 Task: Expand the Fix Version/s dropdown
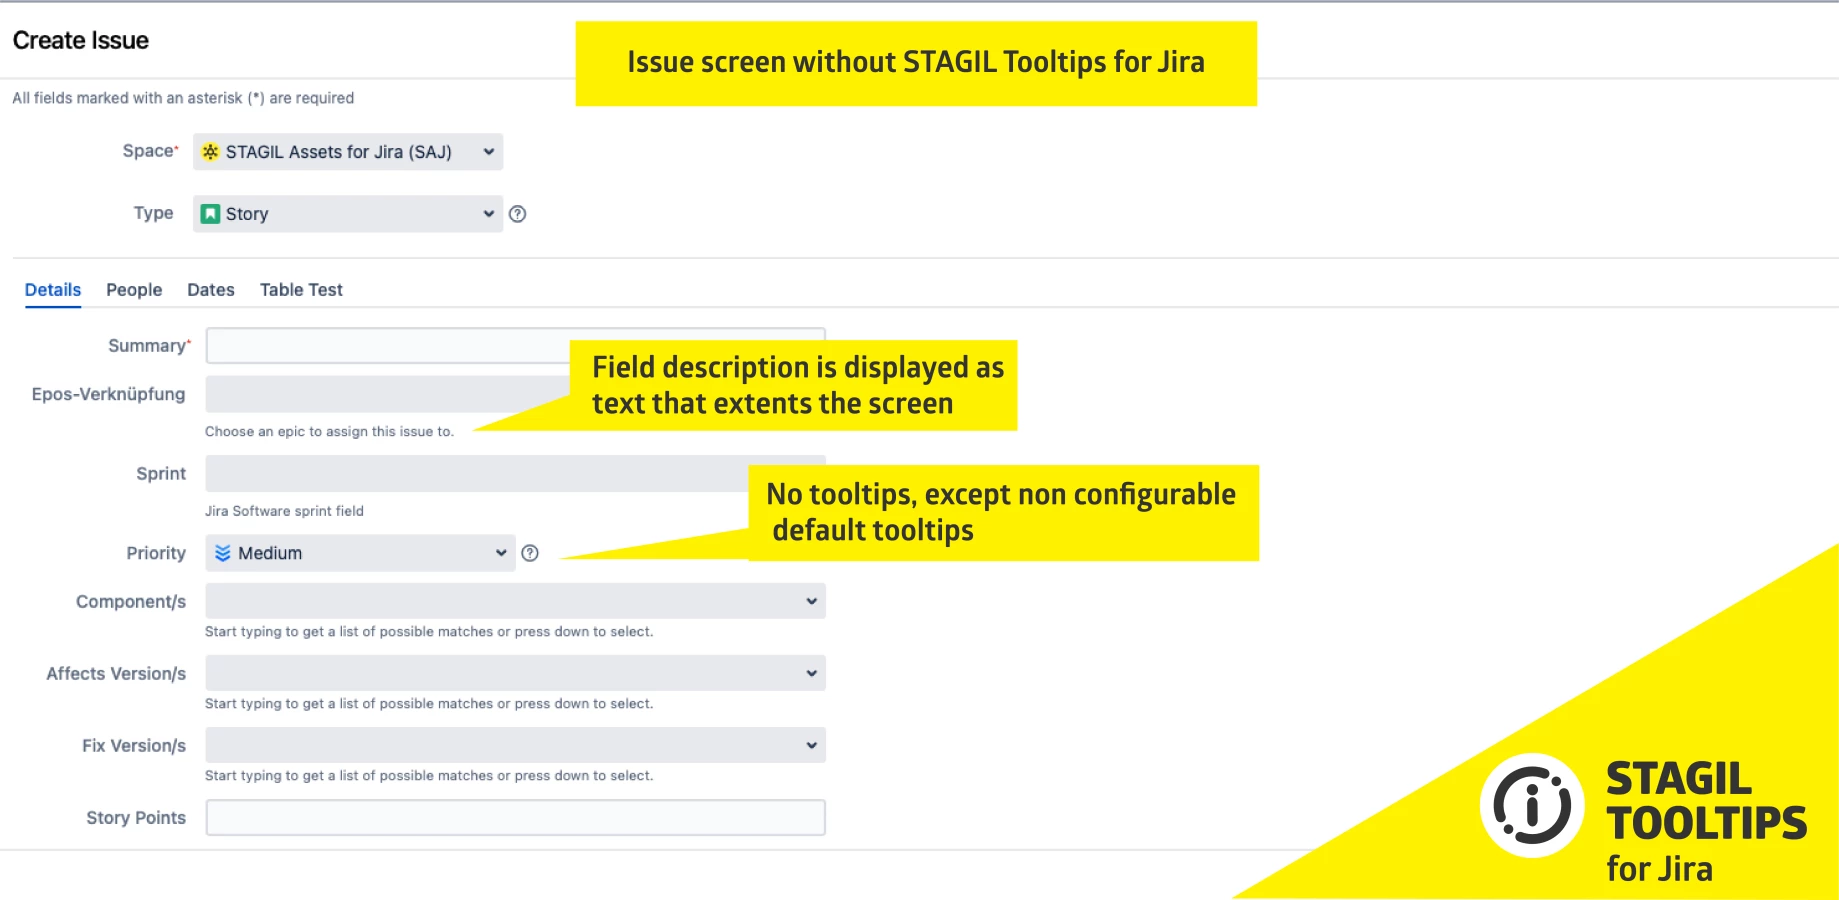click(x=515, y=745)
